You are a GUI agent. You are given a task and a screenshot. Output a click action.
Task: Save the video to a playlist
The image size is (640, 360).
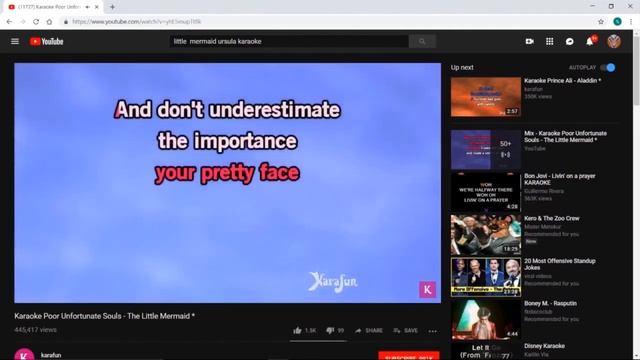(x=405, y=330)
